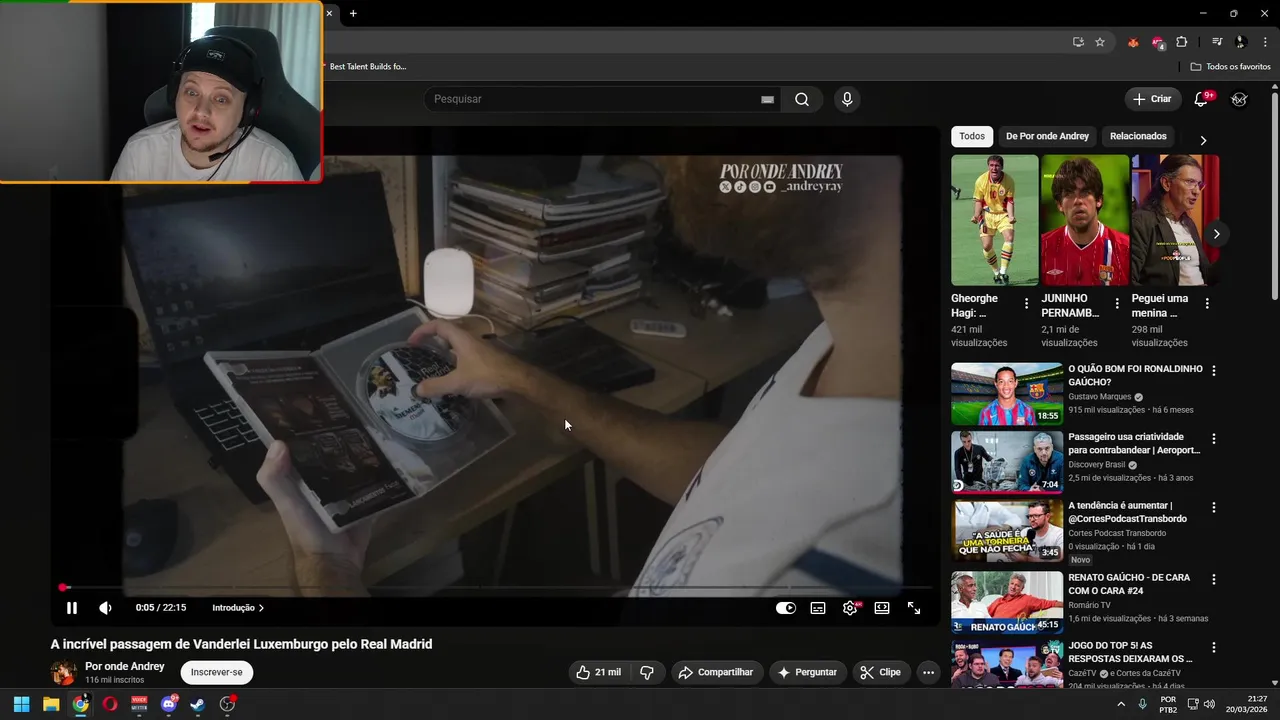Select the Relacionados filter chip
1280x720 pixels.
pyautogui.click(x=1138, y=136)
